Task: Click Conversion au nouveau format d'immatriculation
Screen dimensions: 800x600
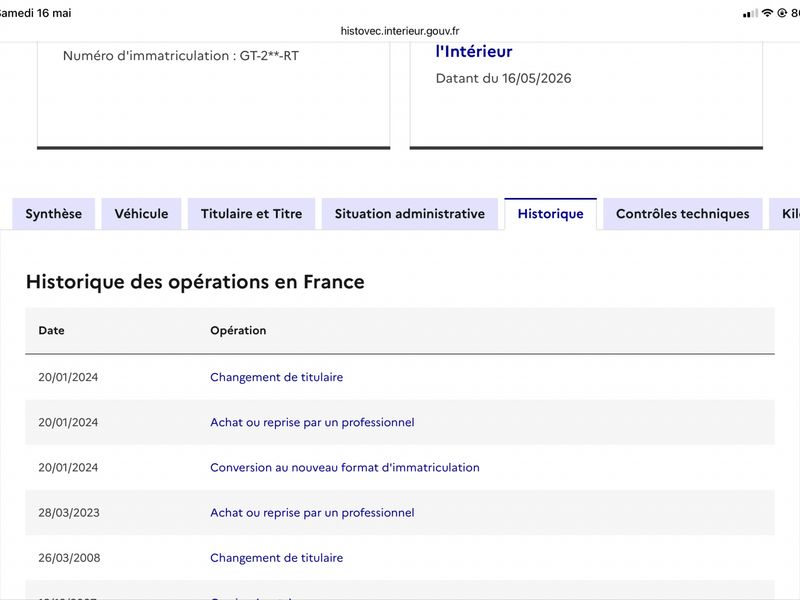Action: tap(345, 467)
